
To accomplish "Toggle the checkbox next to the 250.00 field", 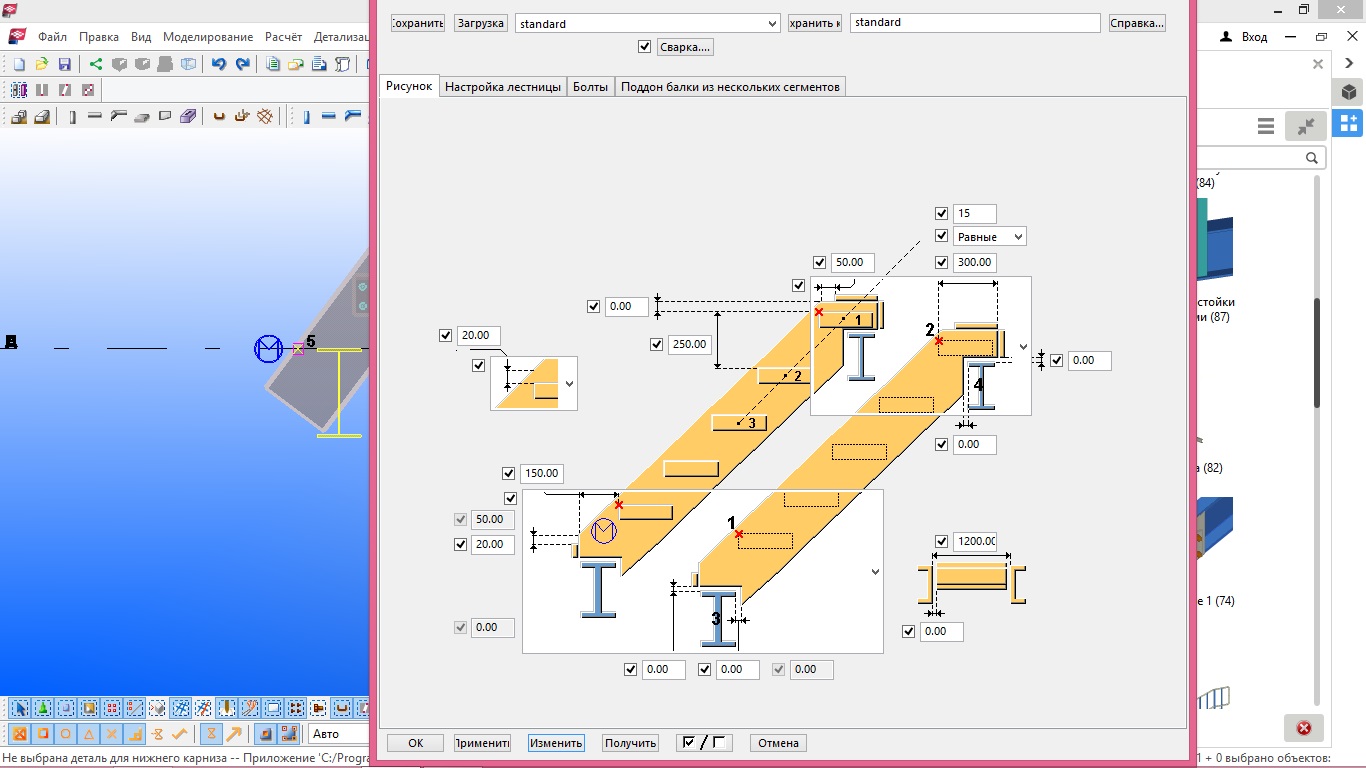I will point(656,344).
